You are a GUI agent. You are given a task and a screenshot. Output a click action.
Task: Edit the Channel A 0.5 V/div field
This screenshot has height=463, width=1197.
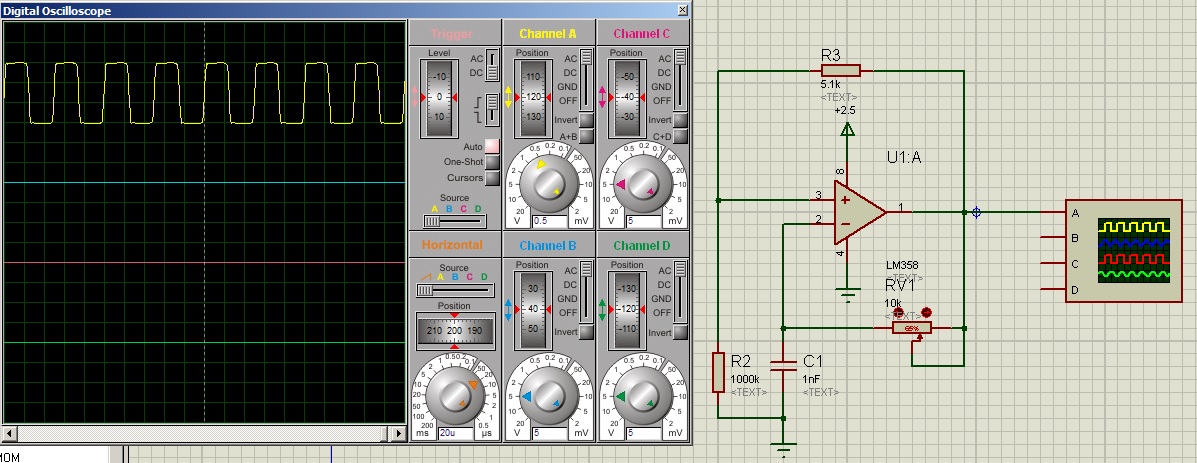pyautogui.click(x=550, y=221)
